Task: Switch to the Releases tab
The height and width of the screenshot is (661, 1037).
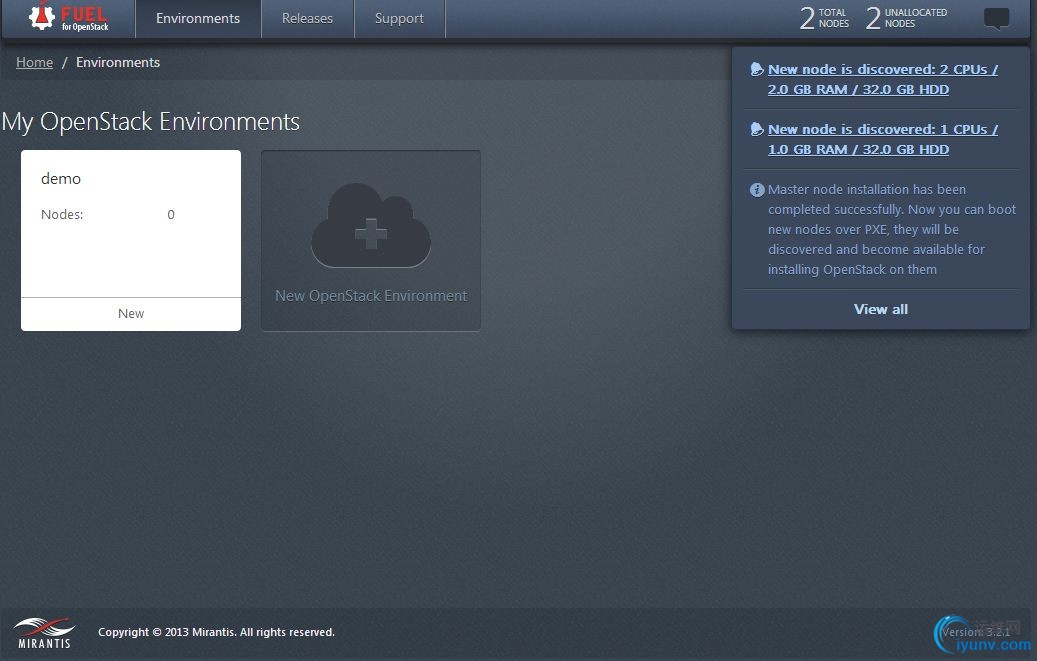Action: coord(308,19)
